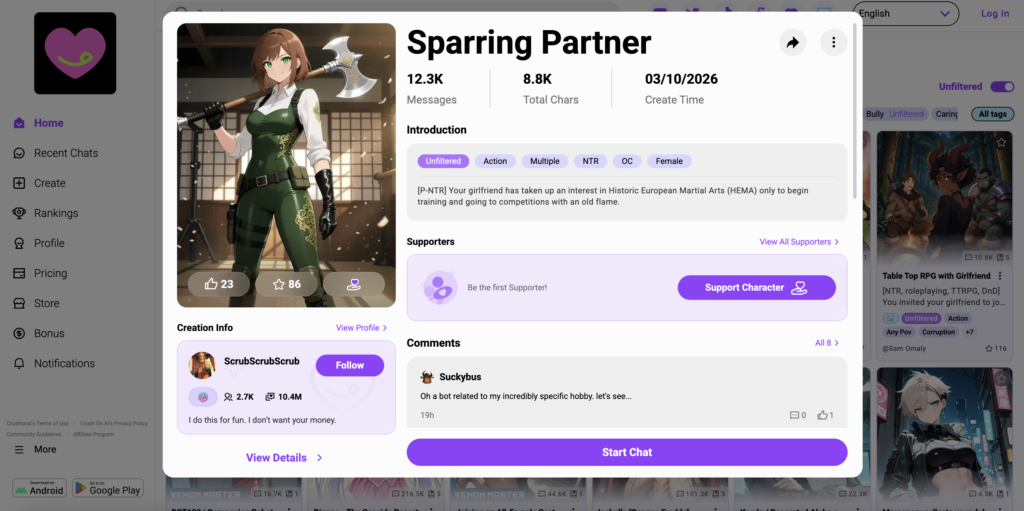Click the All tags filter button
Viewport: 1024px width, 511px height.
tap(993, 114)
